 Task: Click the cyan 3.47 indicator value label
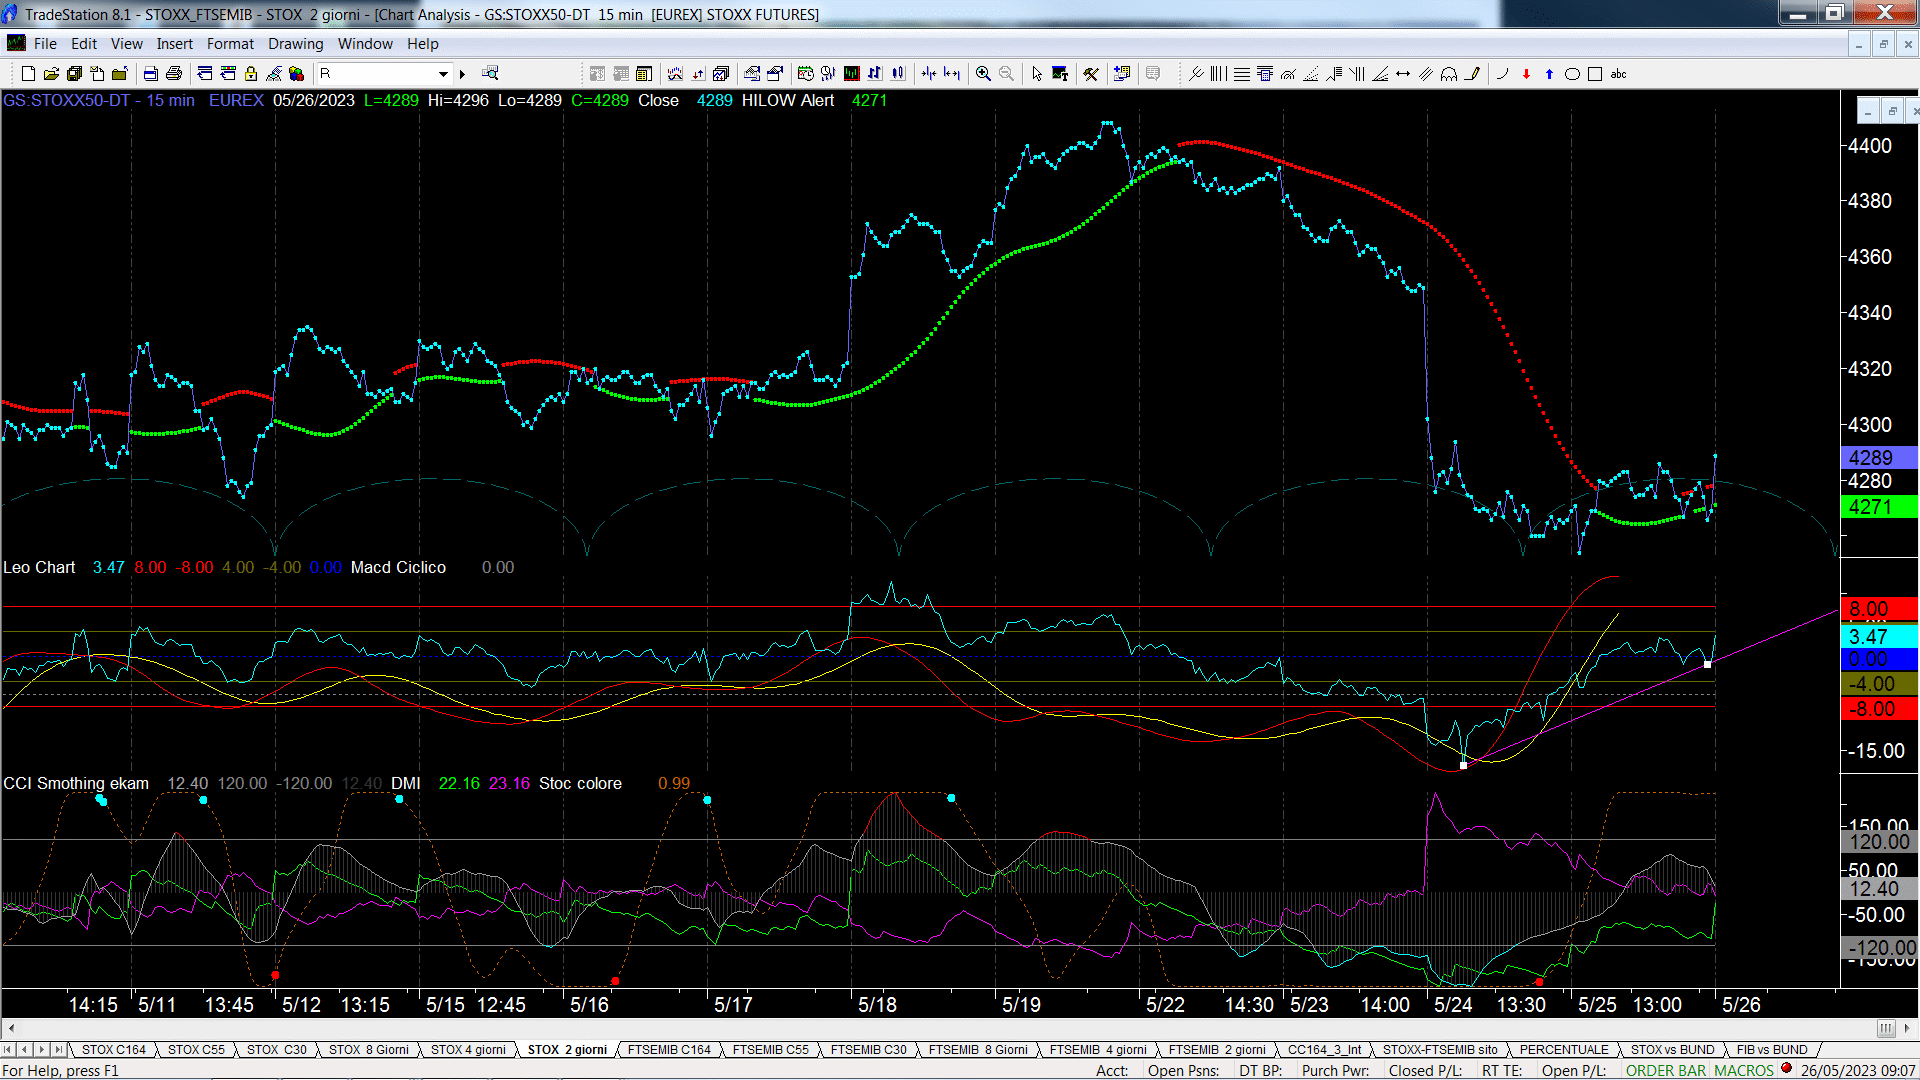click(x=1879, y=636)
